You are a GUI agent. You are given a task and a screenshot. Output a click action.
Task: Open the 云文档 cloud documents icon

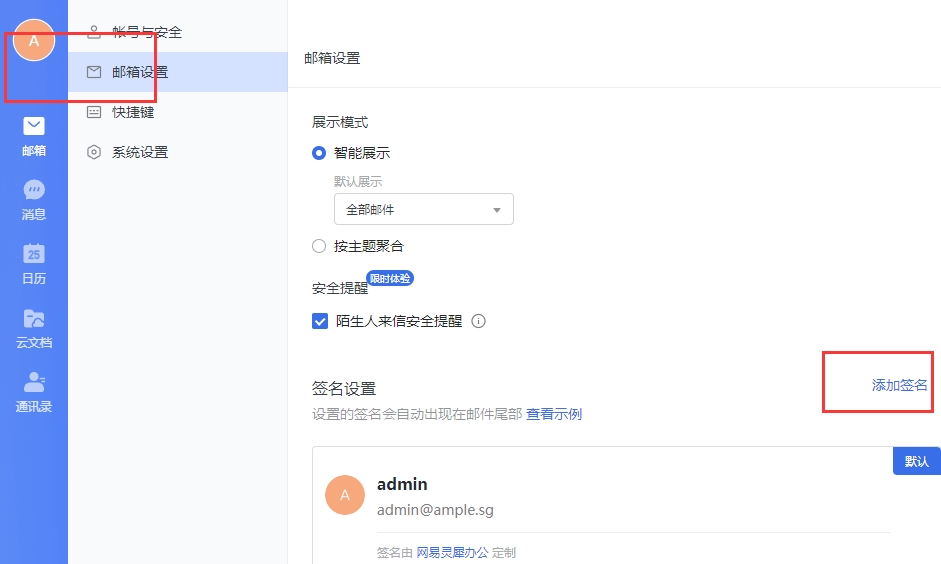click(x=34, y=319)
